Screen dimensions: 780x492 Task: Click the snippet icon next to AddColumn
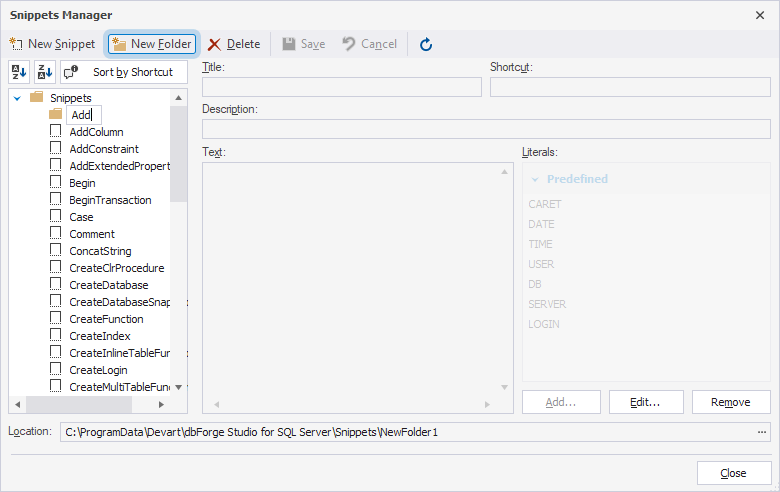tap(56, 131)
